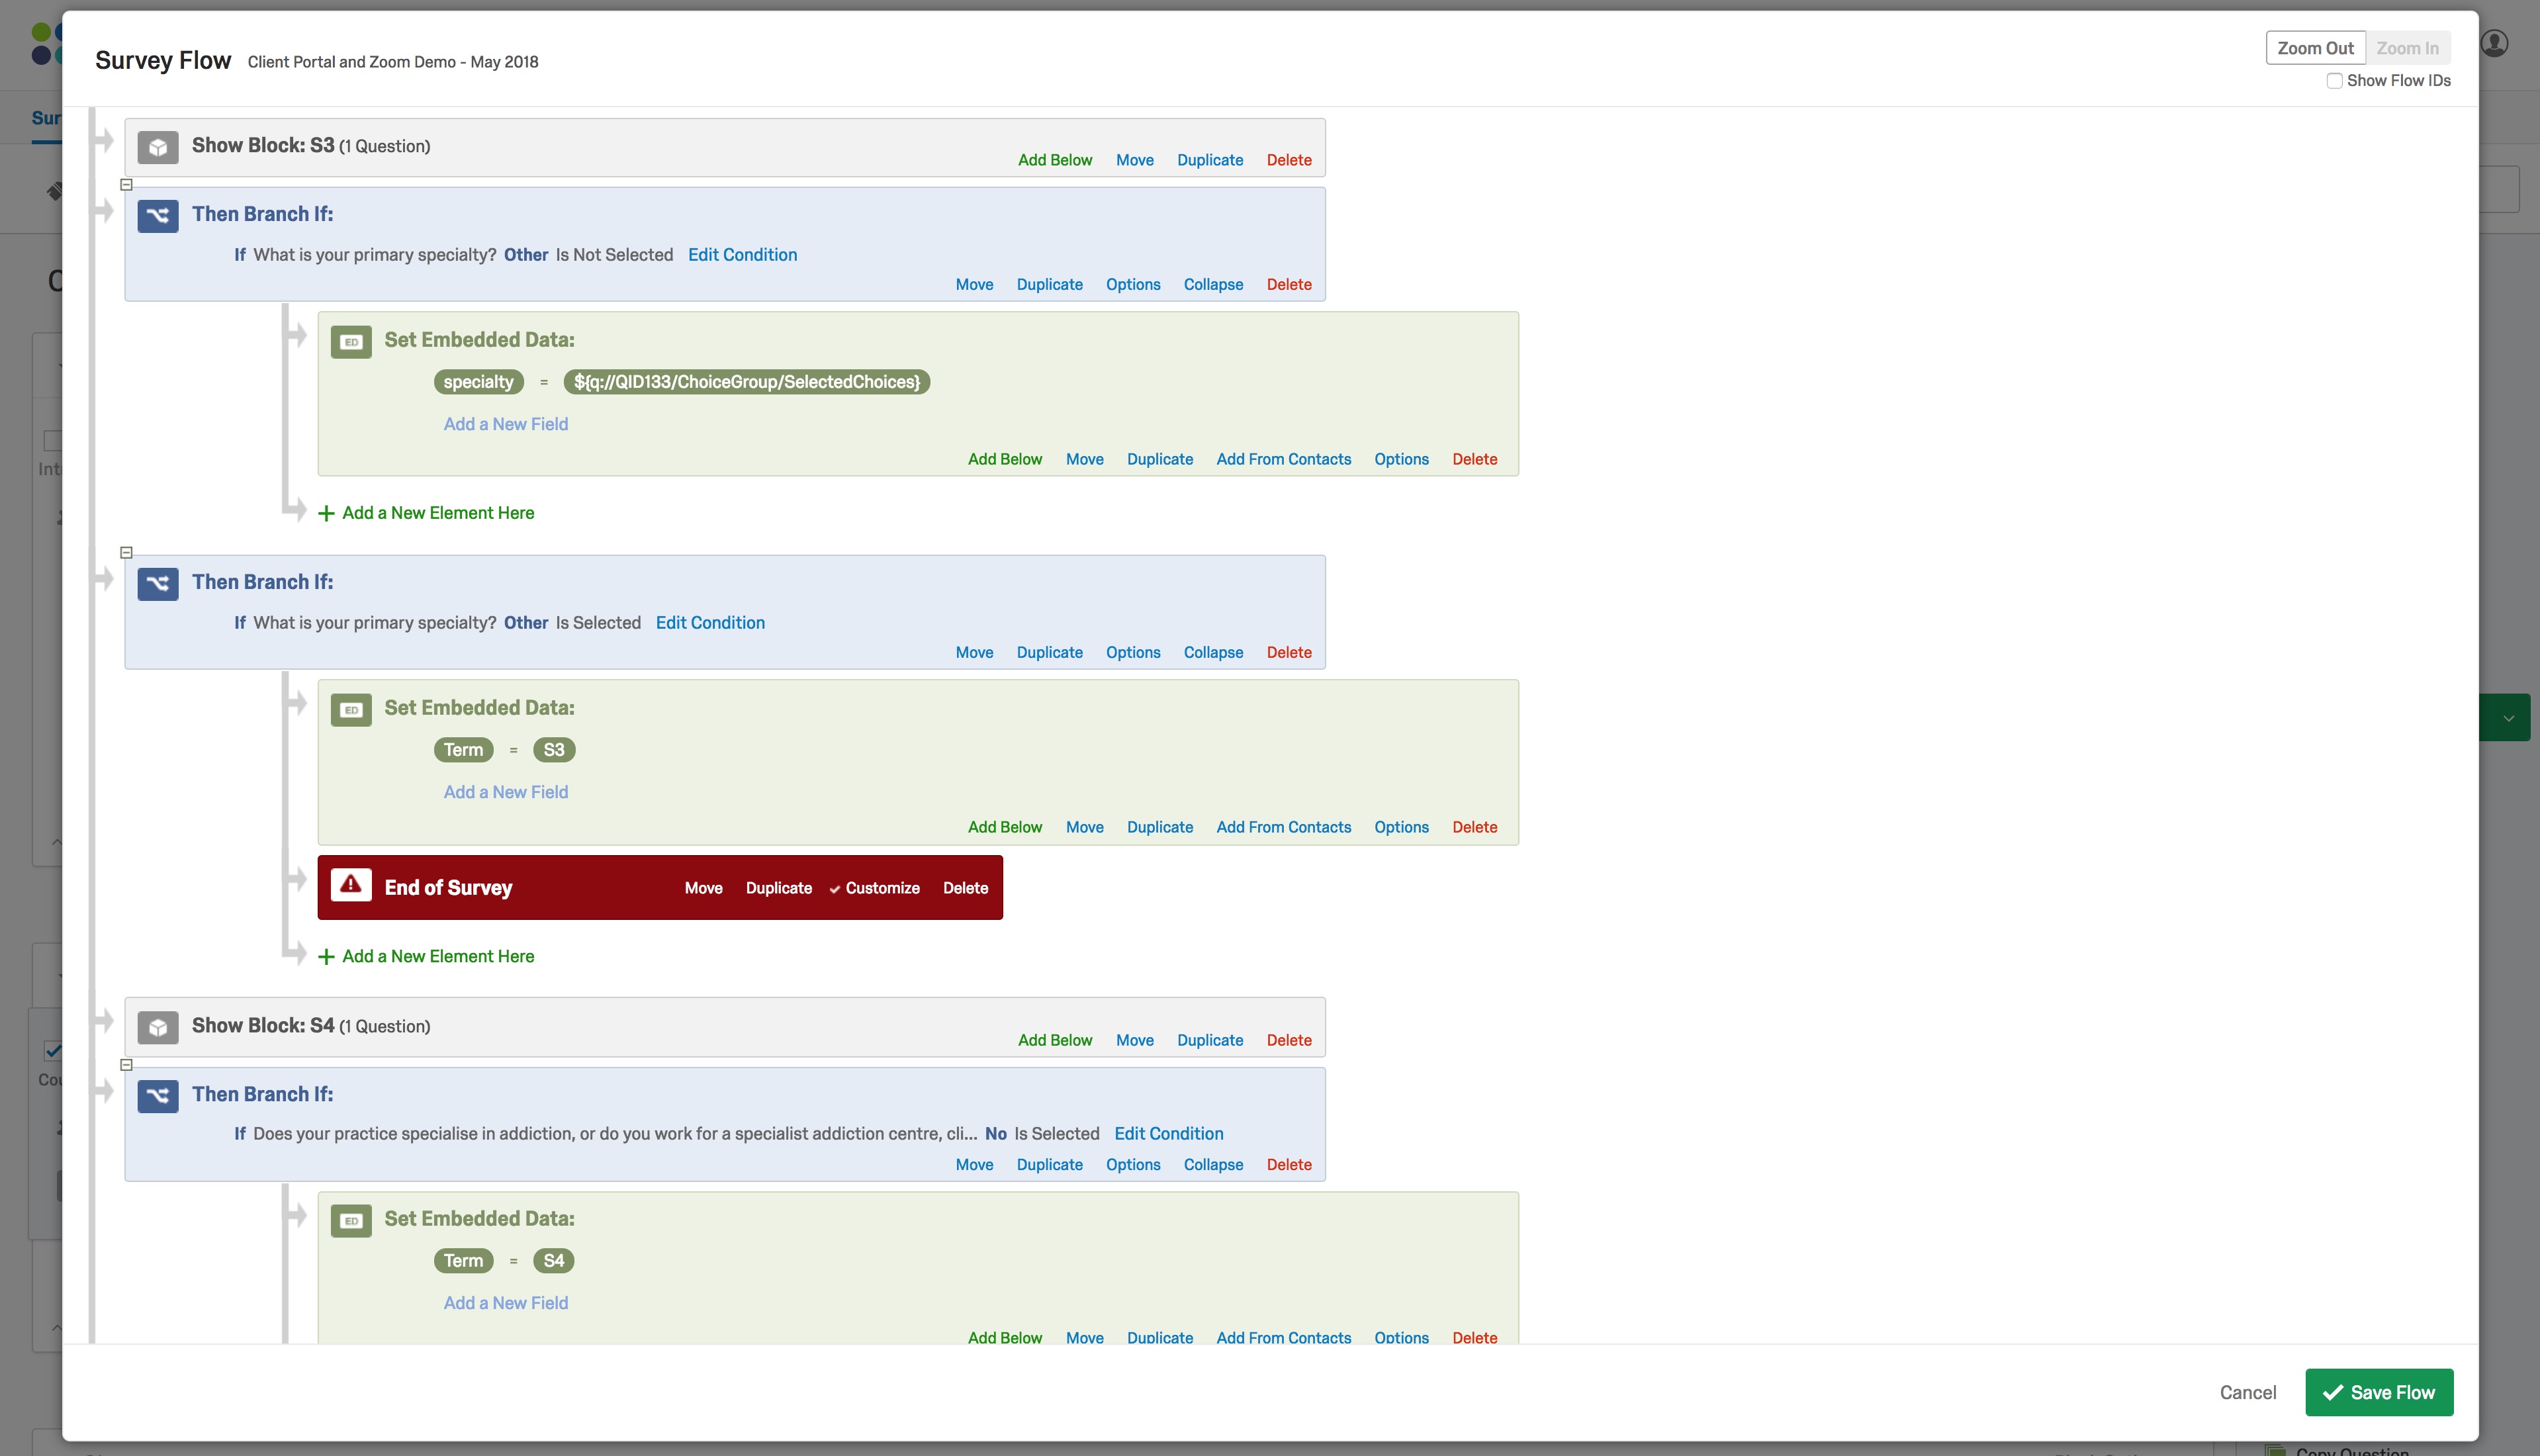Toggle the checked checkbox in the left panel

click(x=54, y=1050)
